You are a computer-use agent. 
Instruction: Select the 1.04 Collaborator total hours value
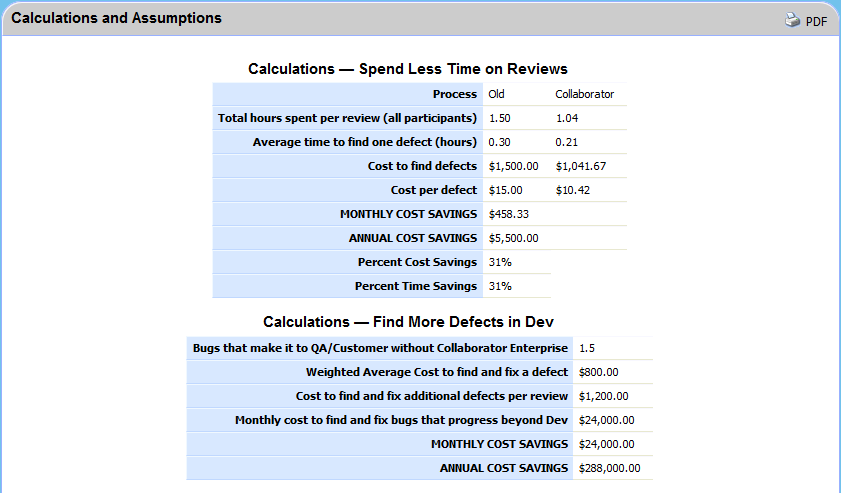click(x=567, y=118)
